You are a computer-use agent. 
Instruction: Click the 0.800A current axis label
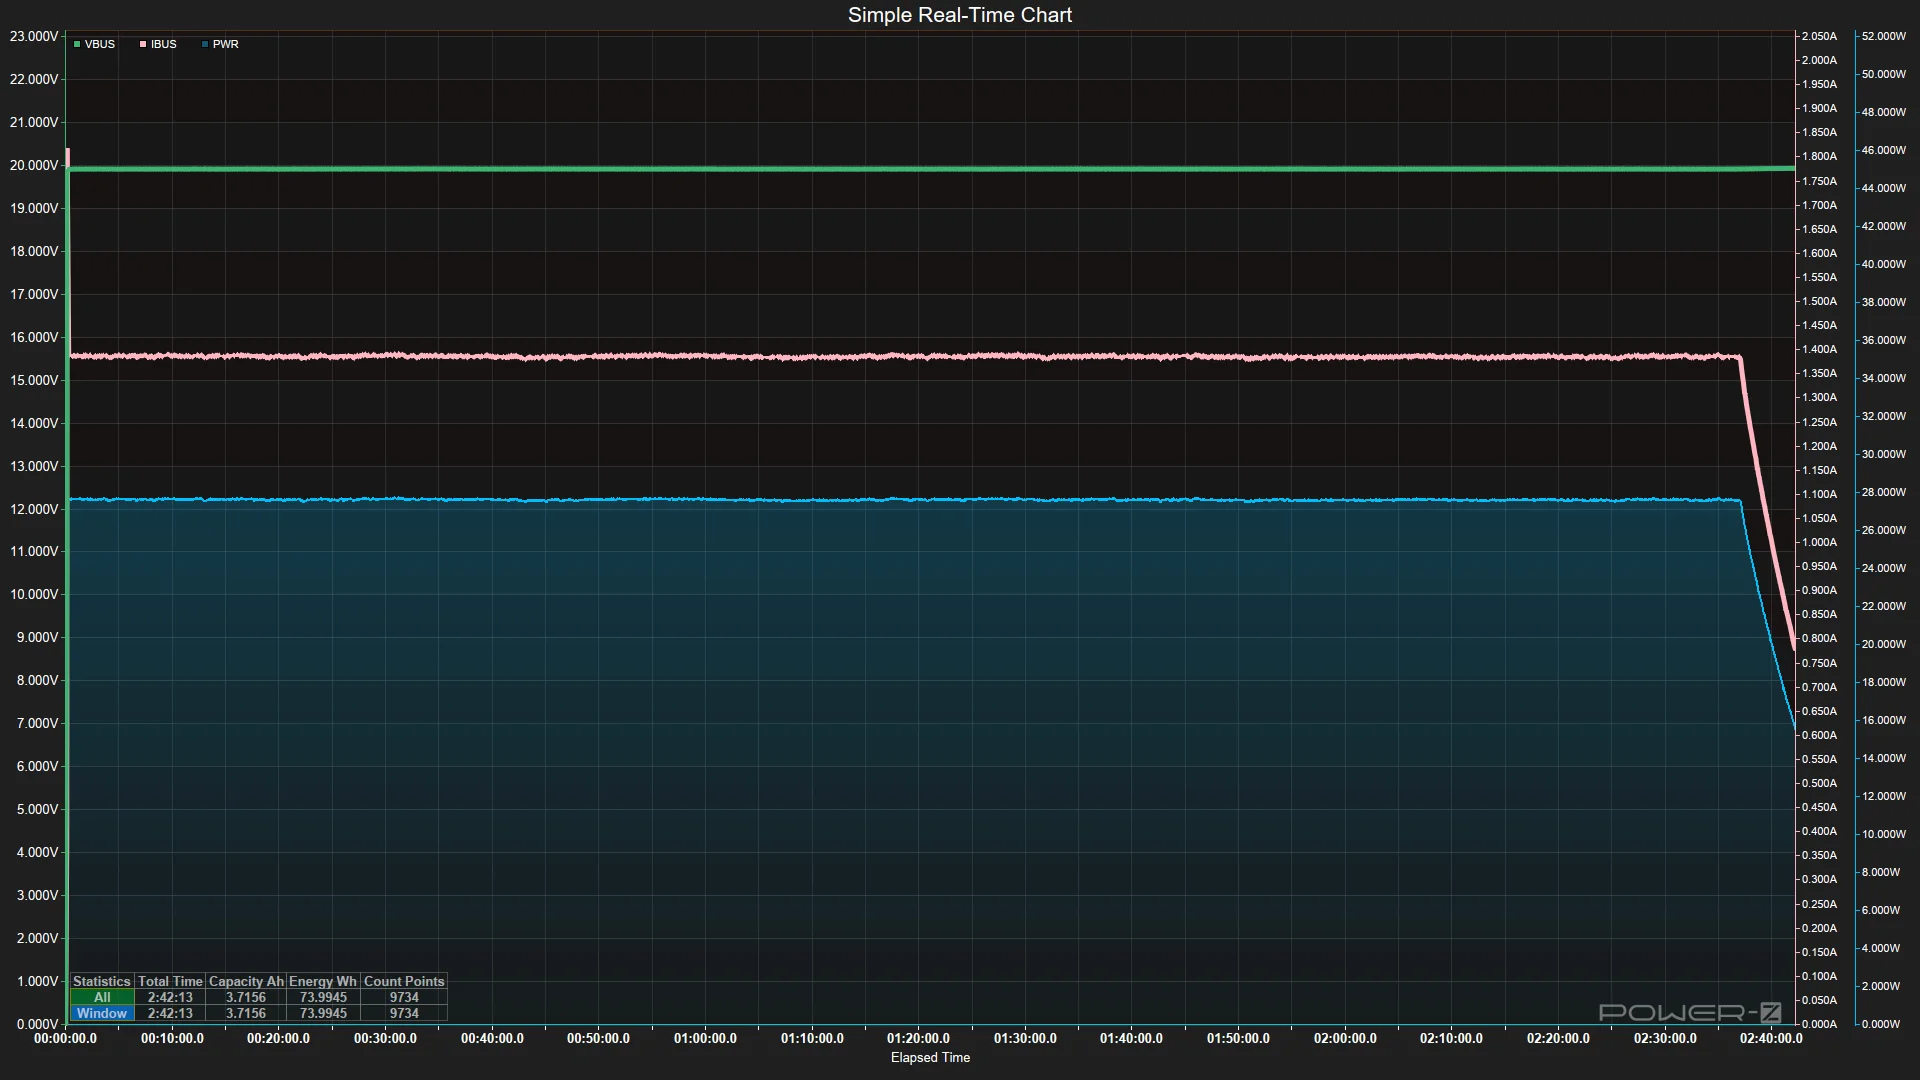tap(1819, 638)
